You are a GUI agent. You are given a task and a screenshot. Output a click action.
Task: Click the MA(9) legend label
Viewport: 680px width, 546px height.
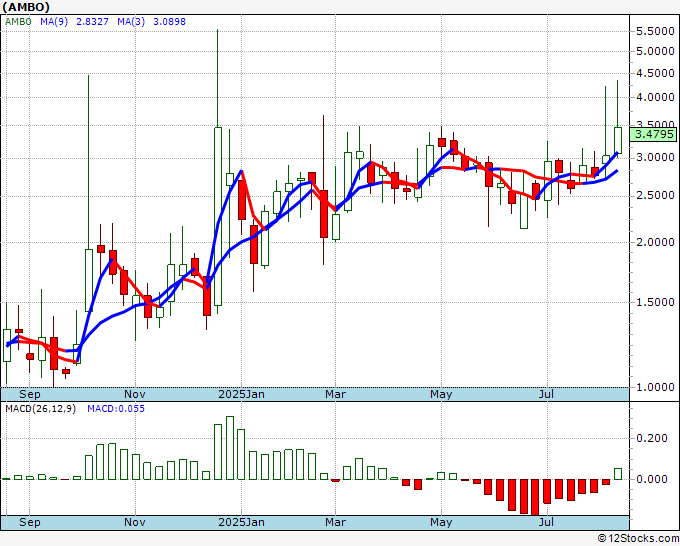point(54,22)
